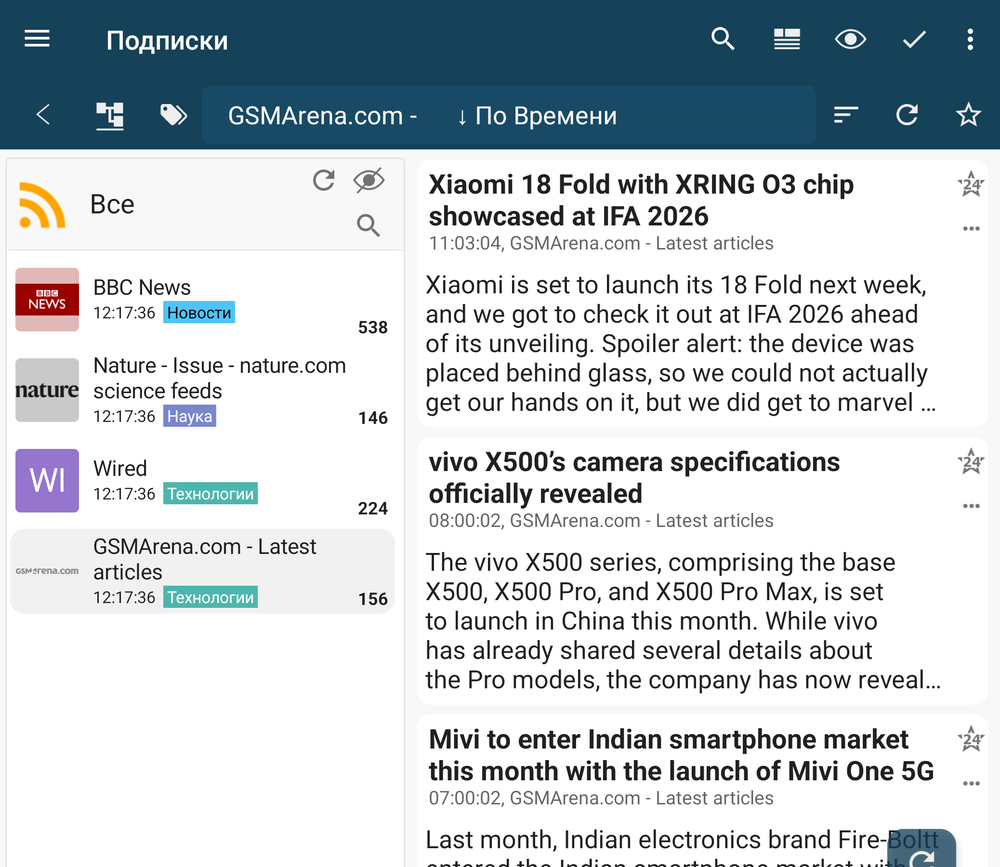Change sort order 'По Времени'

537,116
